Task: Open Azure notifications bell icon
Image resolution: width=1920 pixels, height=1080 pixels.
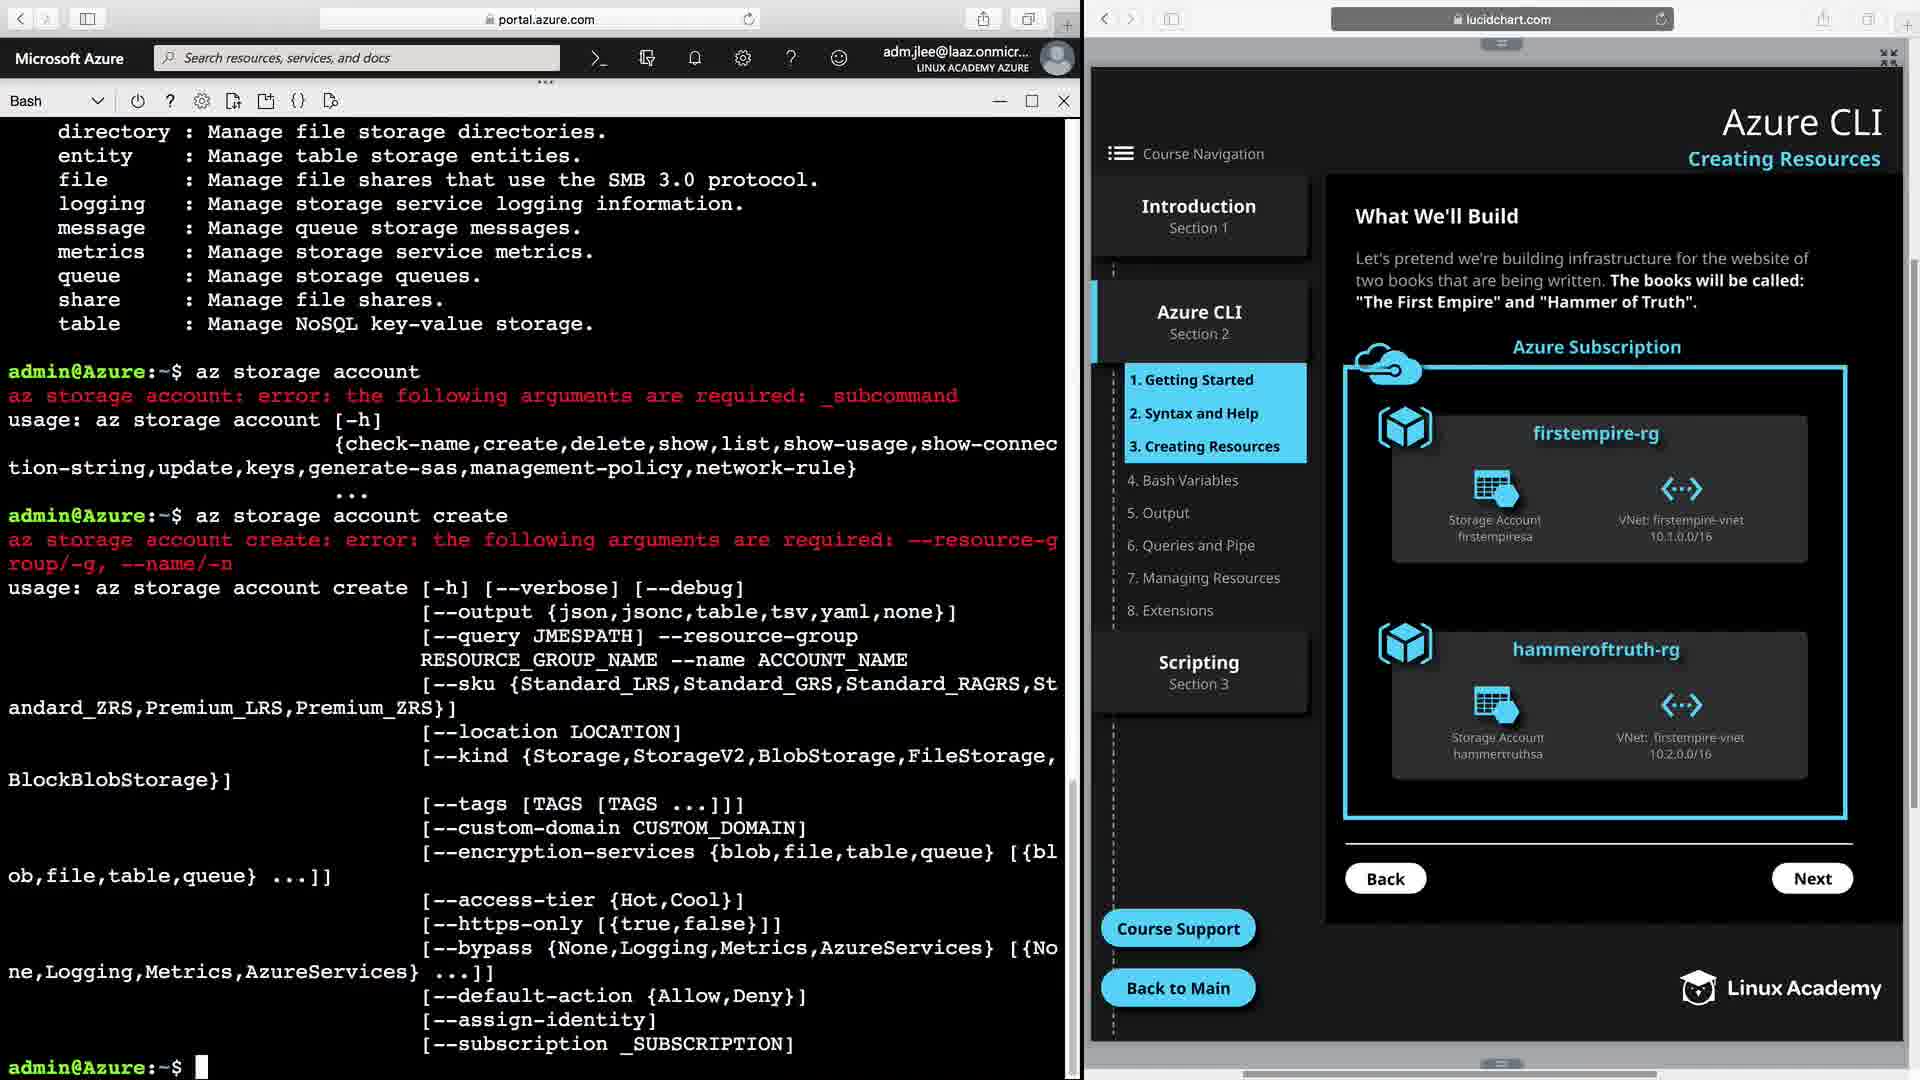Action: (x=694, y=58)
